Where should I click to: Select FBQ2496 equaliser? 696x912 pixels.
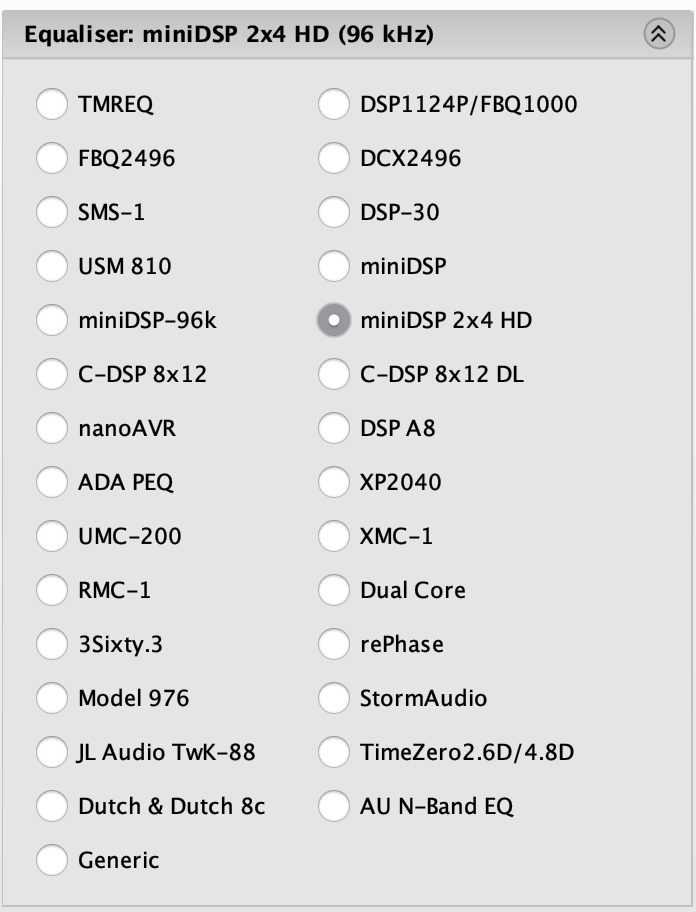[52, 158]
